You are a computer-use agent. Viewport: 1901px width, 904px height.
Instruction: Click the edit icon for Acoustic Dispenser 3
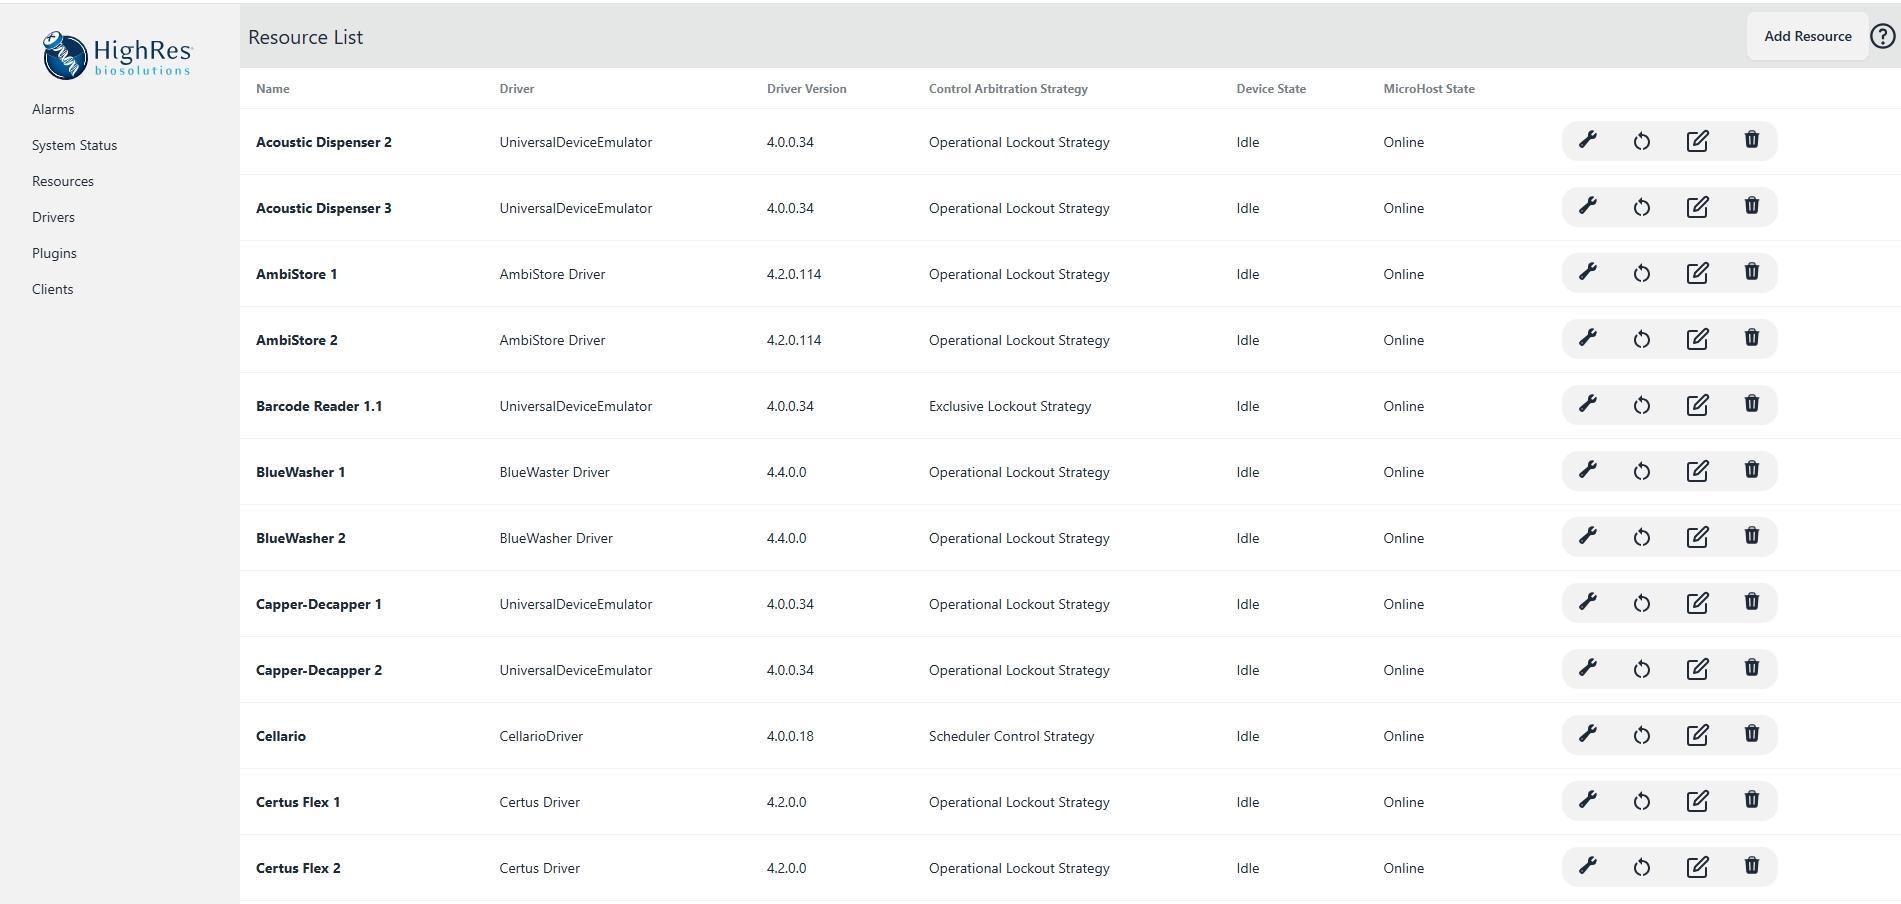1697,207
